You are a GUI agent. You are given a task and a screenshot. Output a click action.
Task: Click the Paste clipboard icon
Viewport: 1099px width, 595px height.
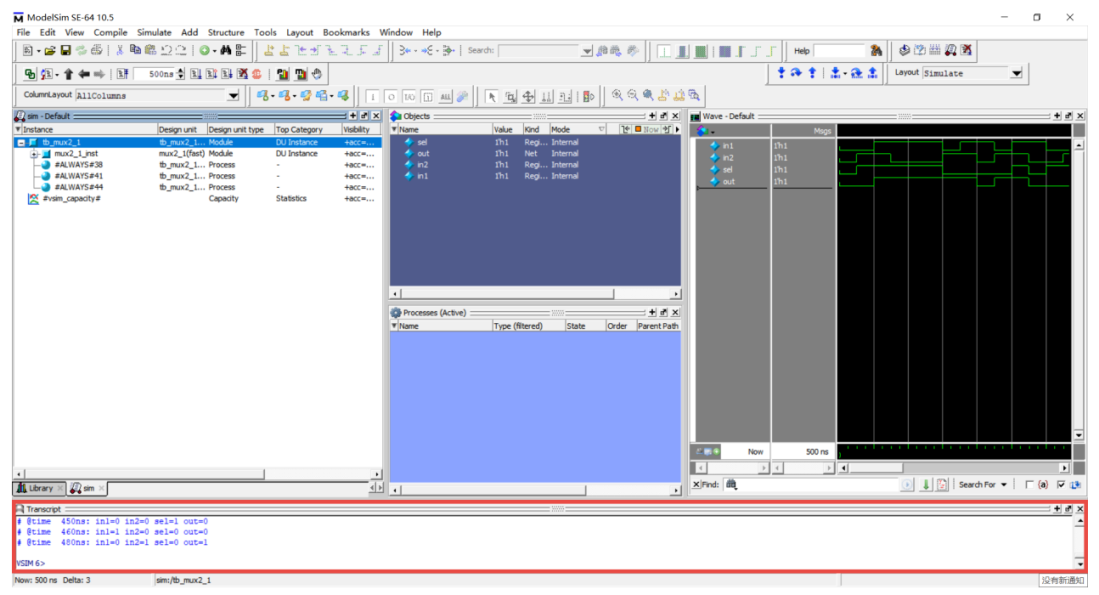(x=150, y=50)
